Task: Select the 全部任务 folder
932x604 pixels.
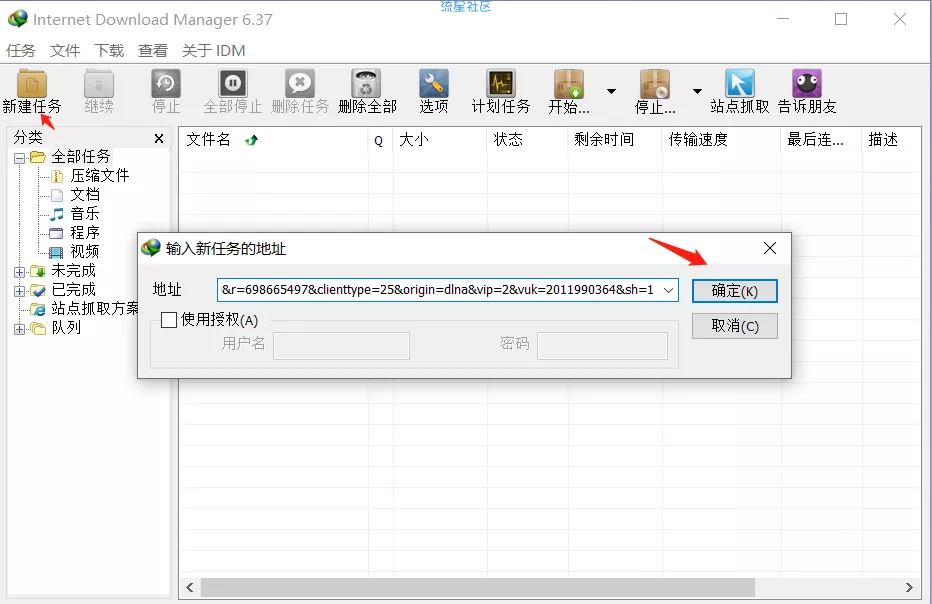Action: pyautogui.click(x=81, y=156)
